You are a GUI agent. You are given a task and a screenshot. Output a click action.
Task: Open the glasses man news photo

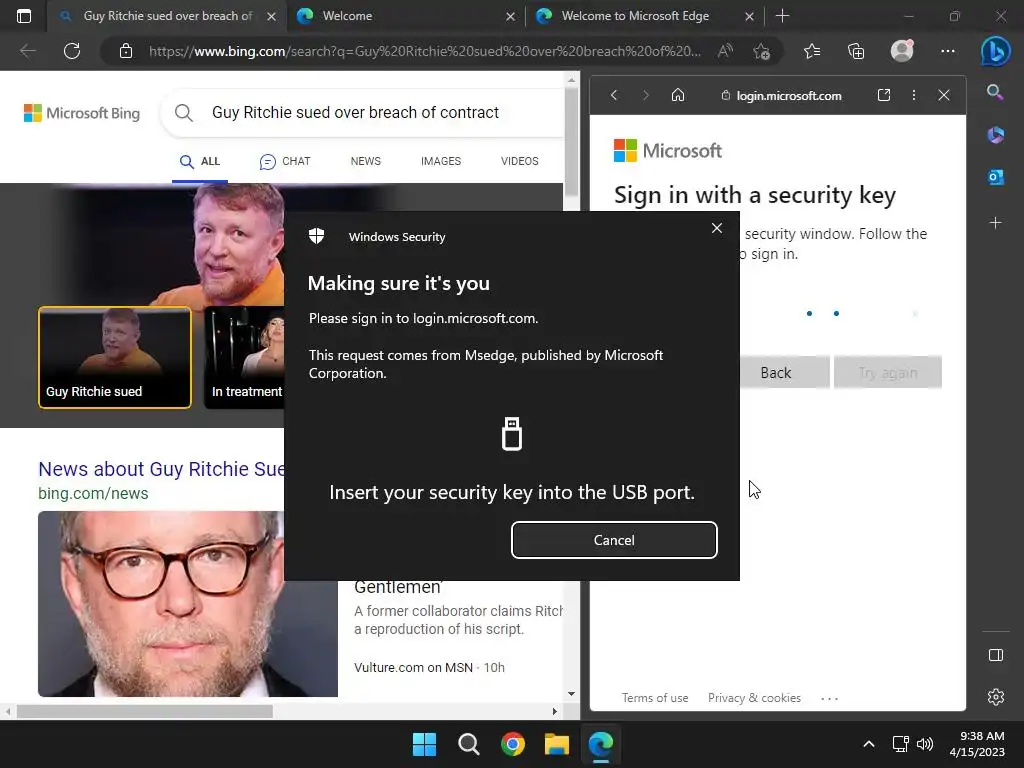pyautogui.click(x=187, y=603)
